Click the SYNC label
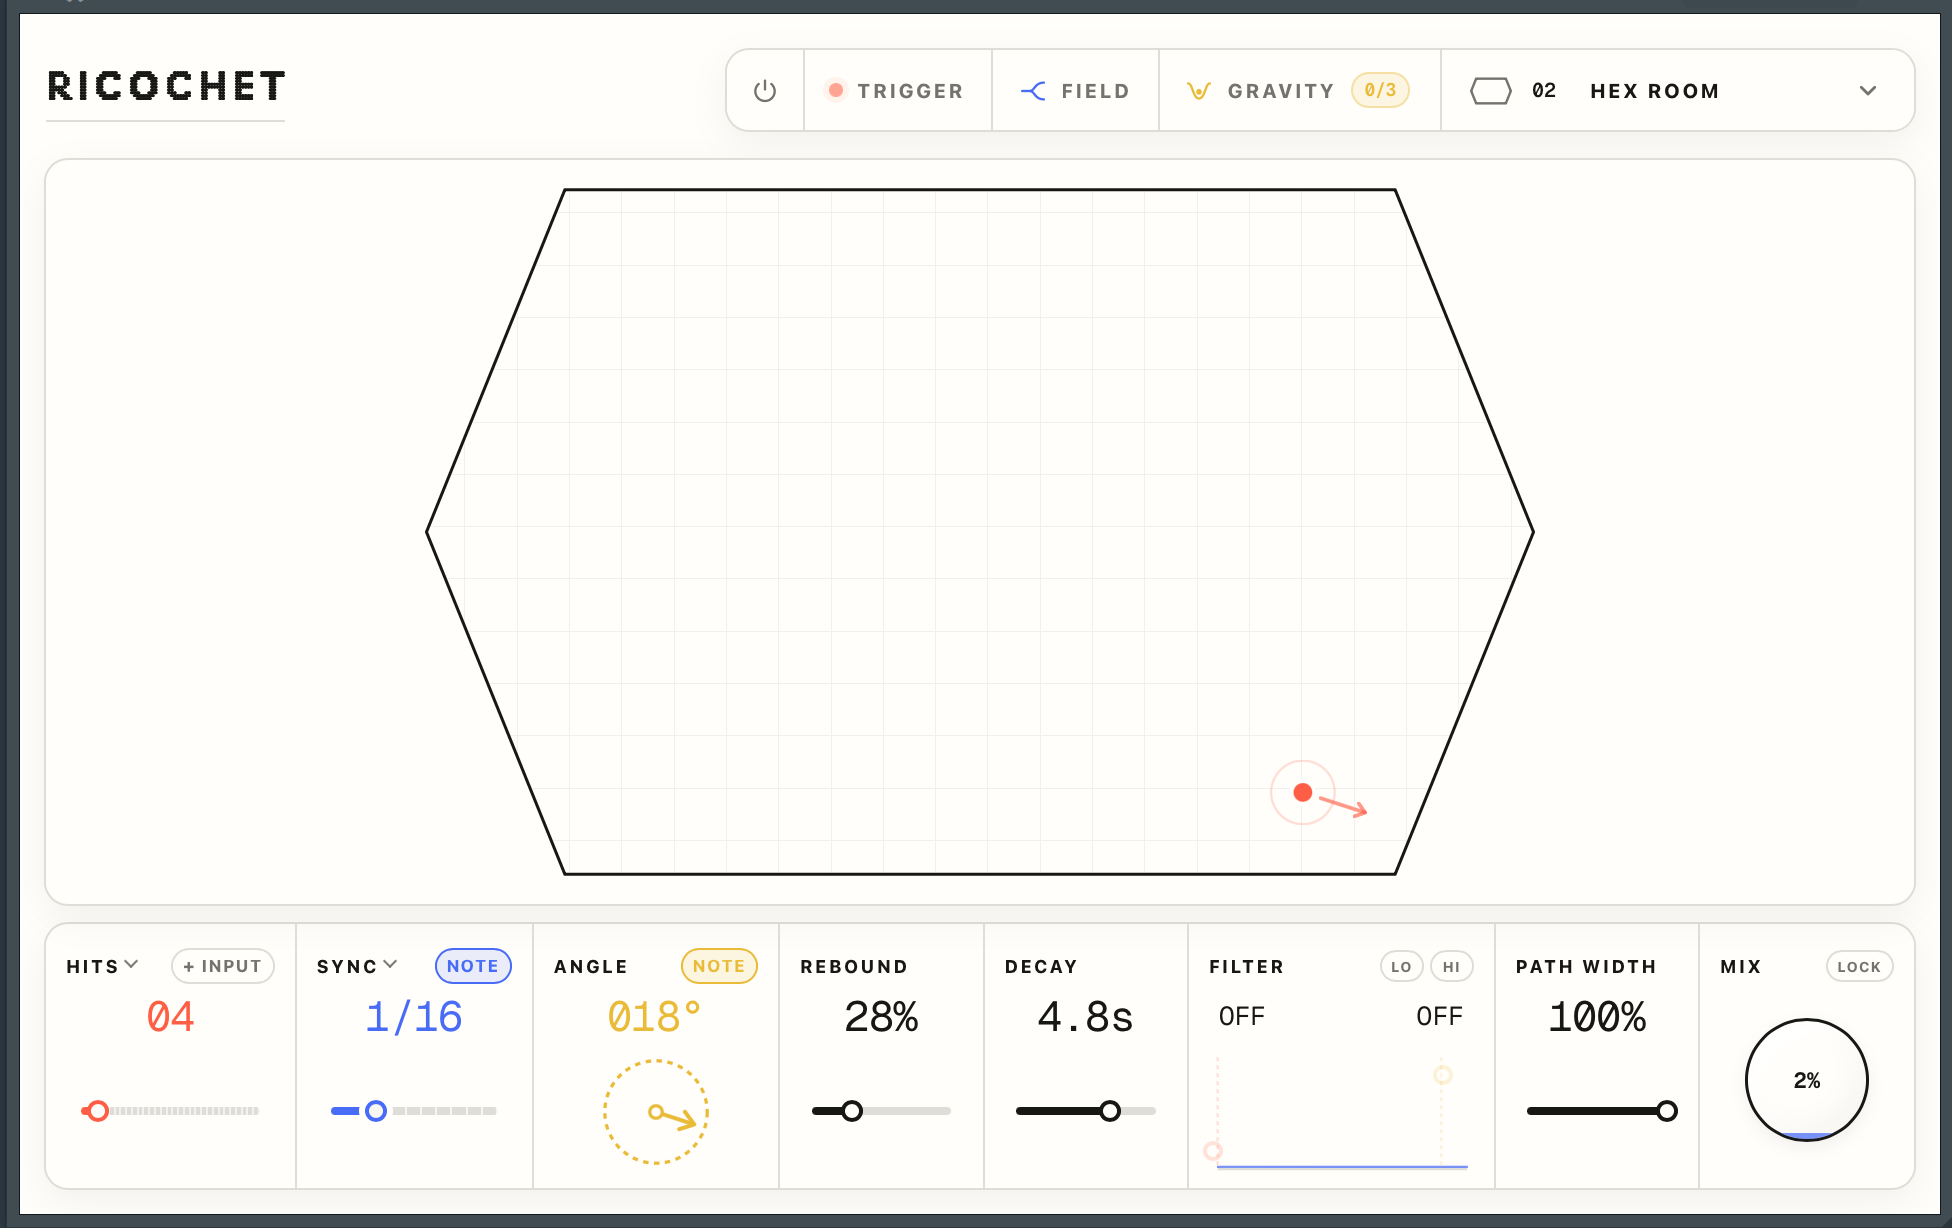The height and width of the screenshot is (1228, 1952). (x=347, y=967)
